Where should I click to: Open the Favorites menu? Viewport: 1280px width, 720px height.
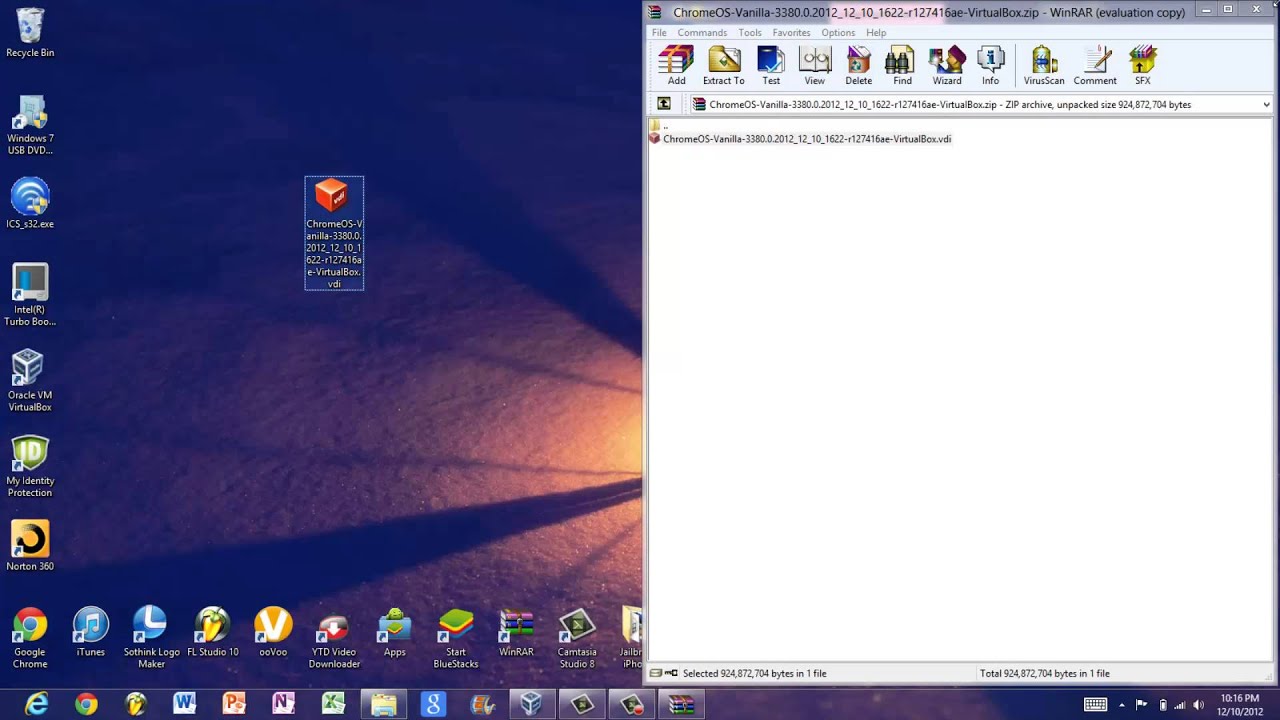[791, 33]
